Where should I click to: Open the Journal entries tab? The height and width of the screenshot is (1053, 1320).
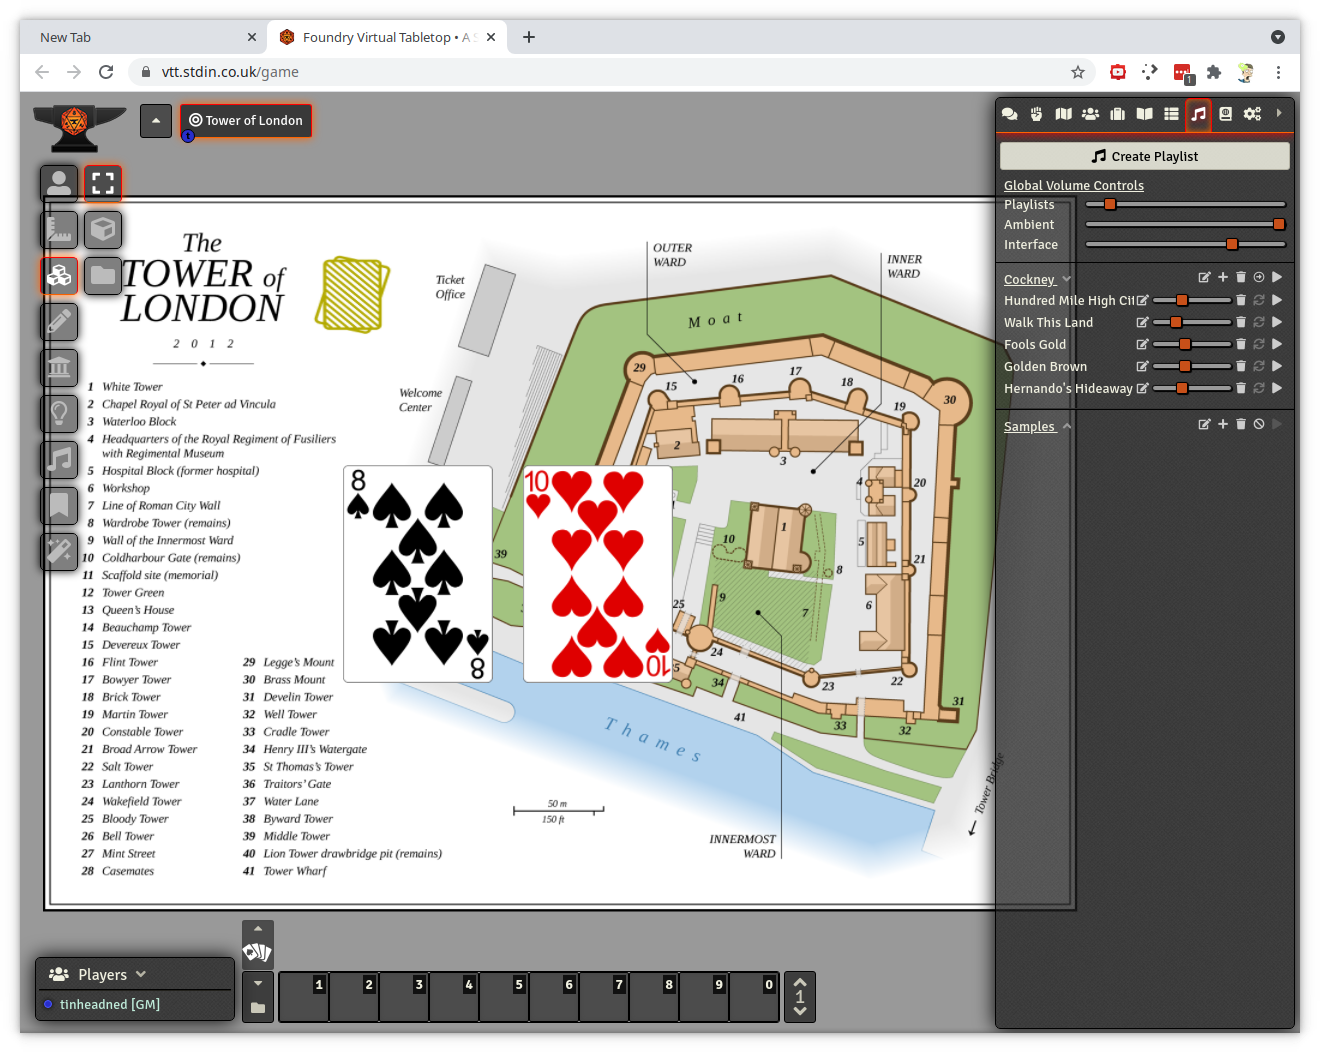(x=1145, y=114)
